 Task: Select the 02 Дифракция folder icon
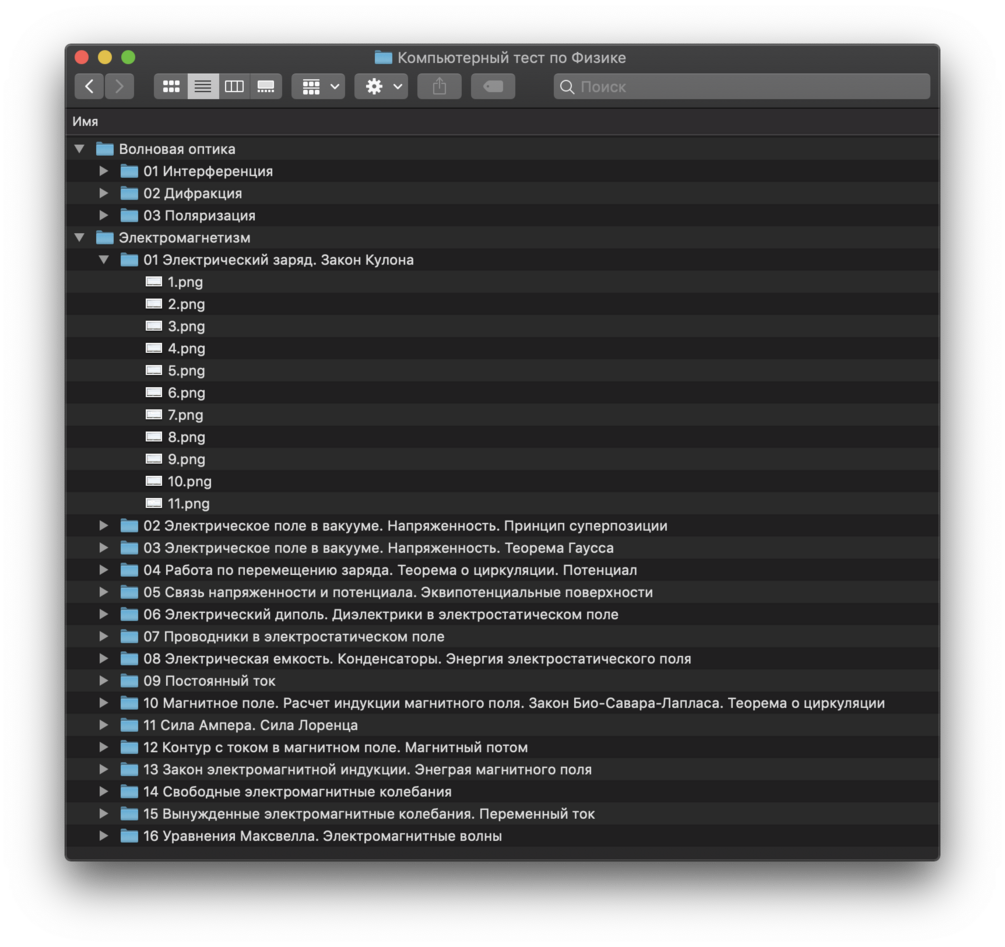(129, 193)
